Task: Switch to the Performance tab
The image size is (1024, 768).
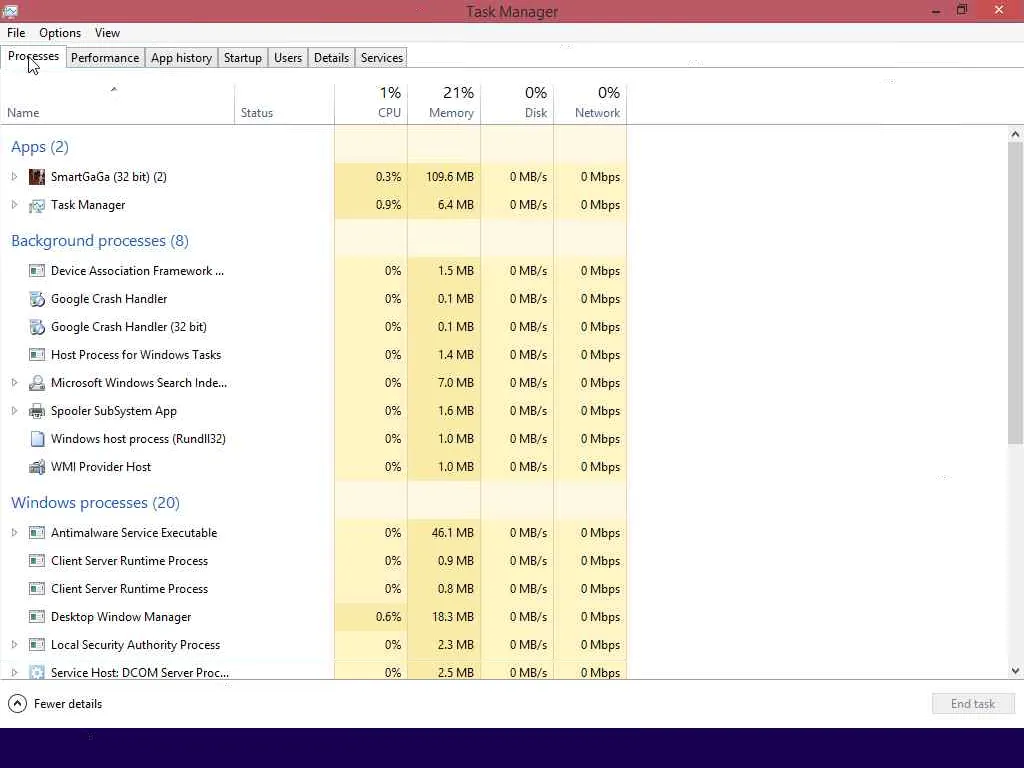Action: (105, 57)
